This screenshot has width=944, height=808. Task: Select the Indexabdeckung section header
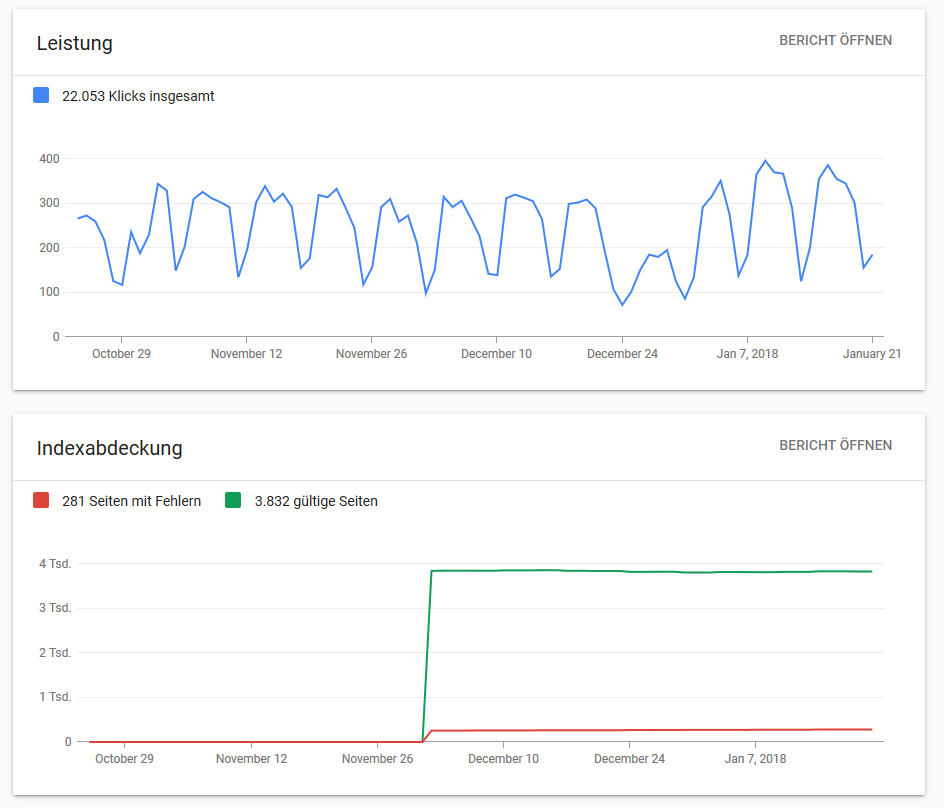click(109, 449)
